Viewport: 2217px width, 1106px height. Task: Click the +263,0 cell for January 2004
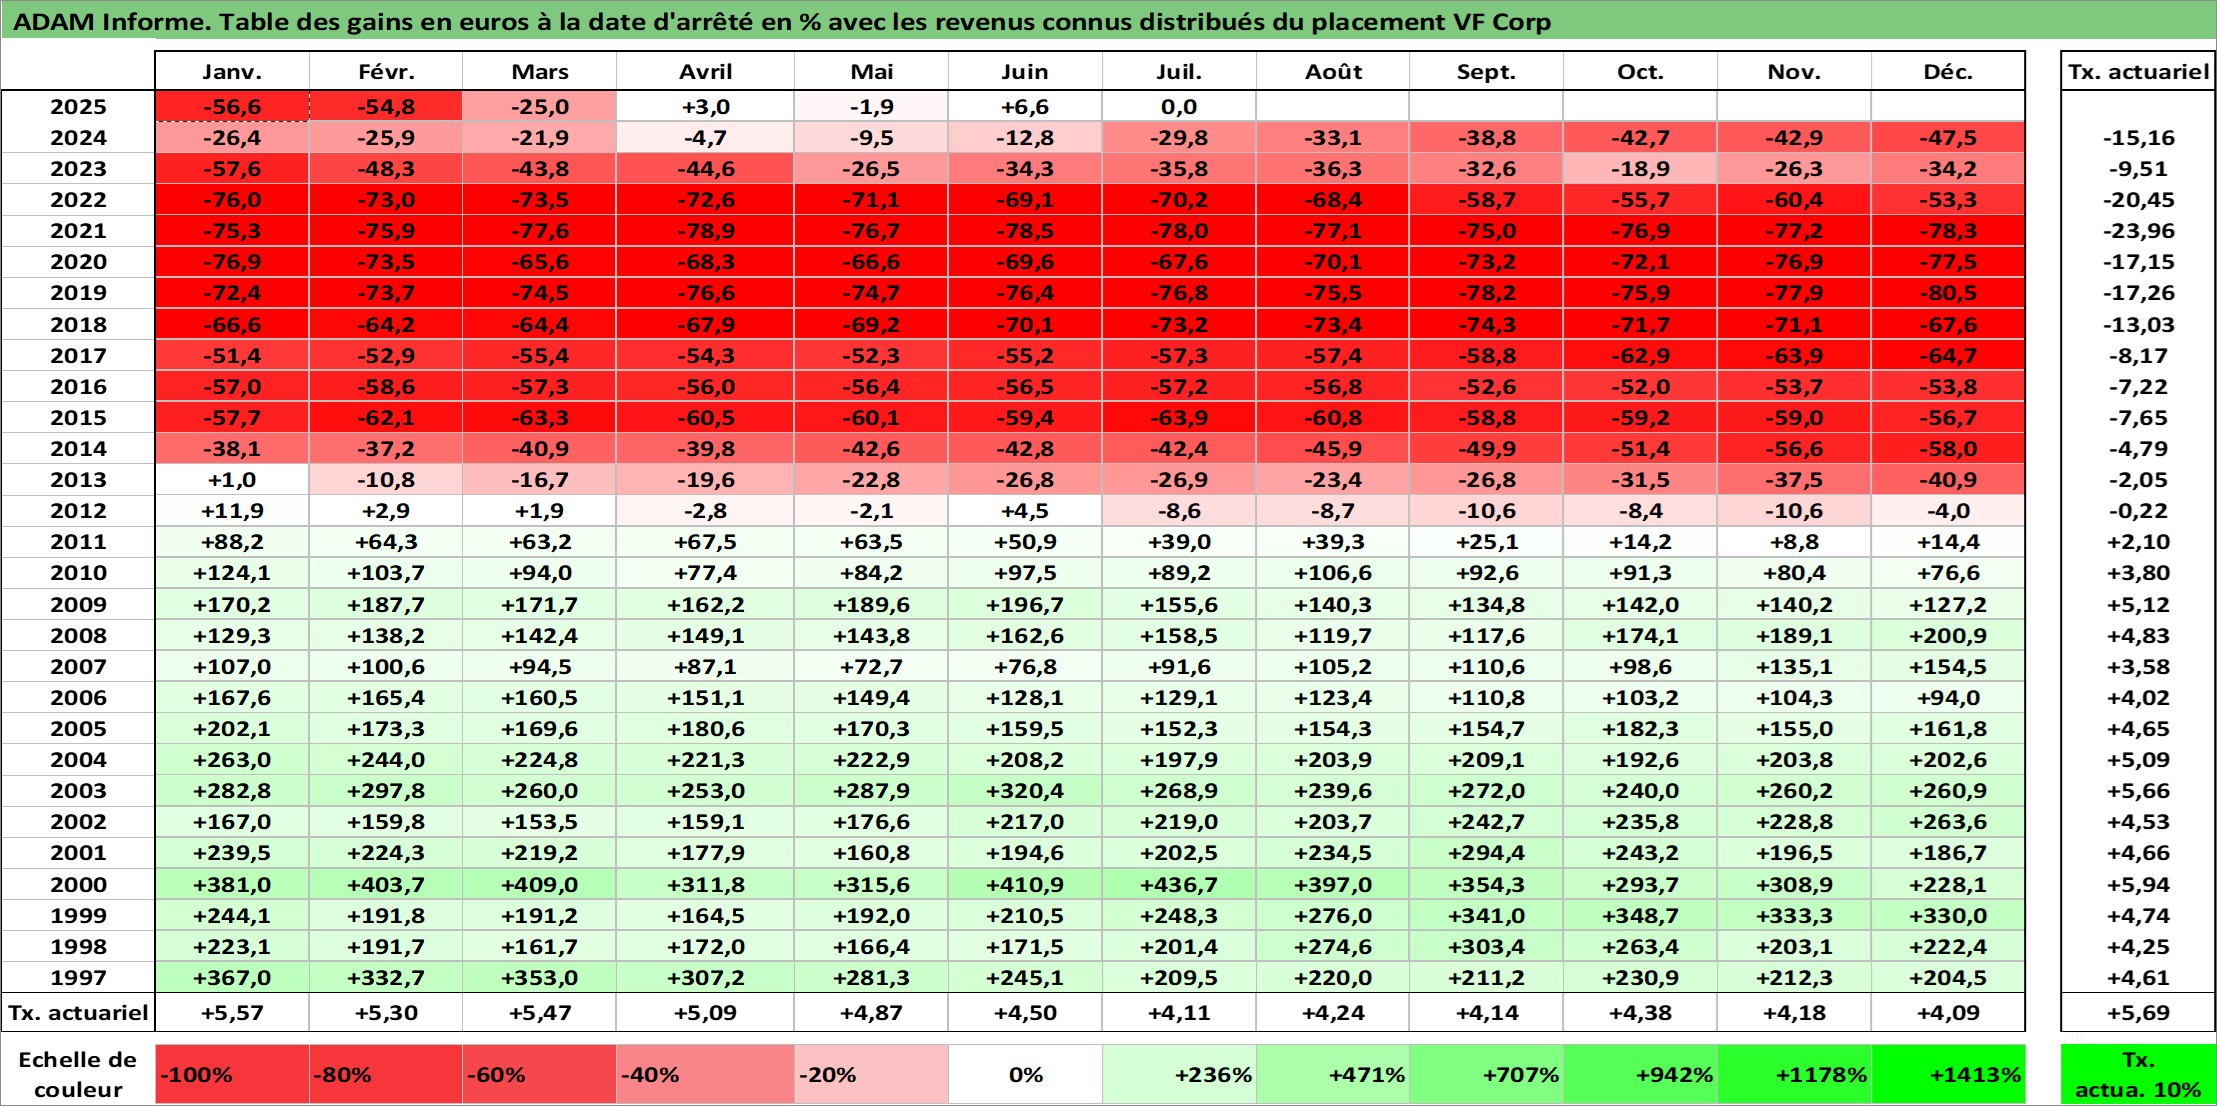tap(232, 759)
